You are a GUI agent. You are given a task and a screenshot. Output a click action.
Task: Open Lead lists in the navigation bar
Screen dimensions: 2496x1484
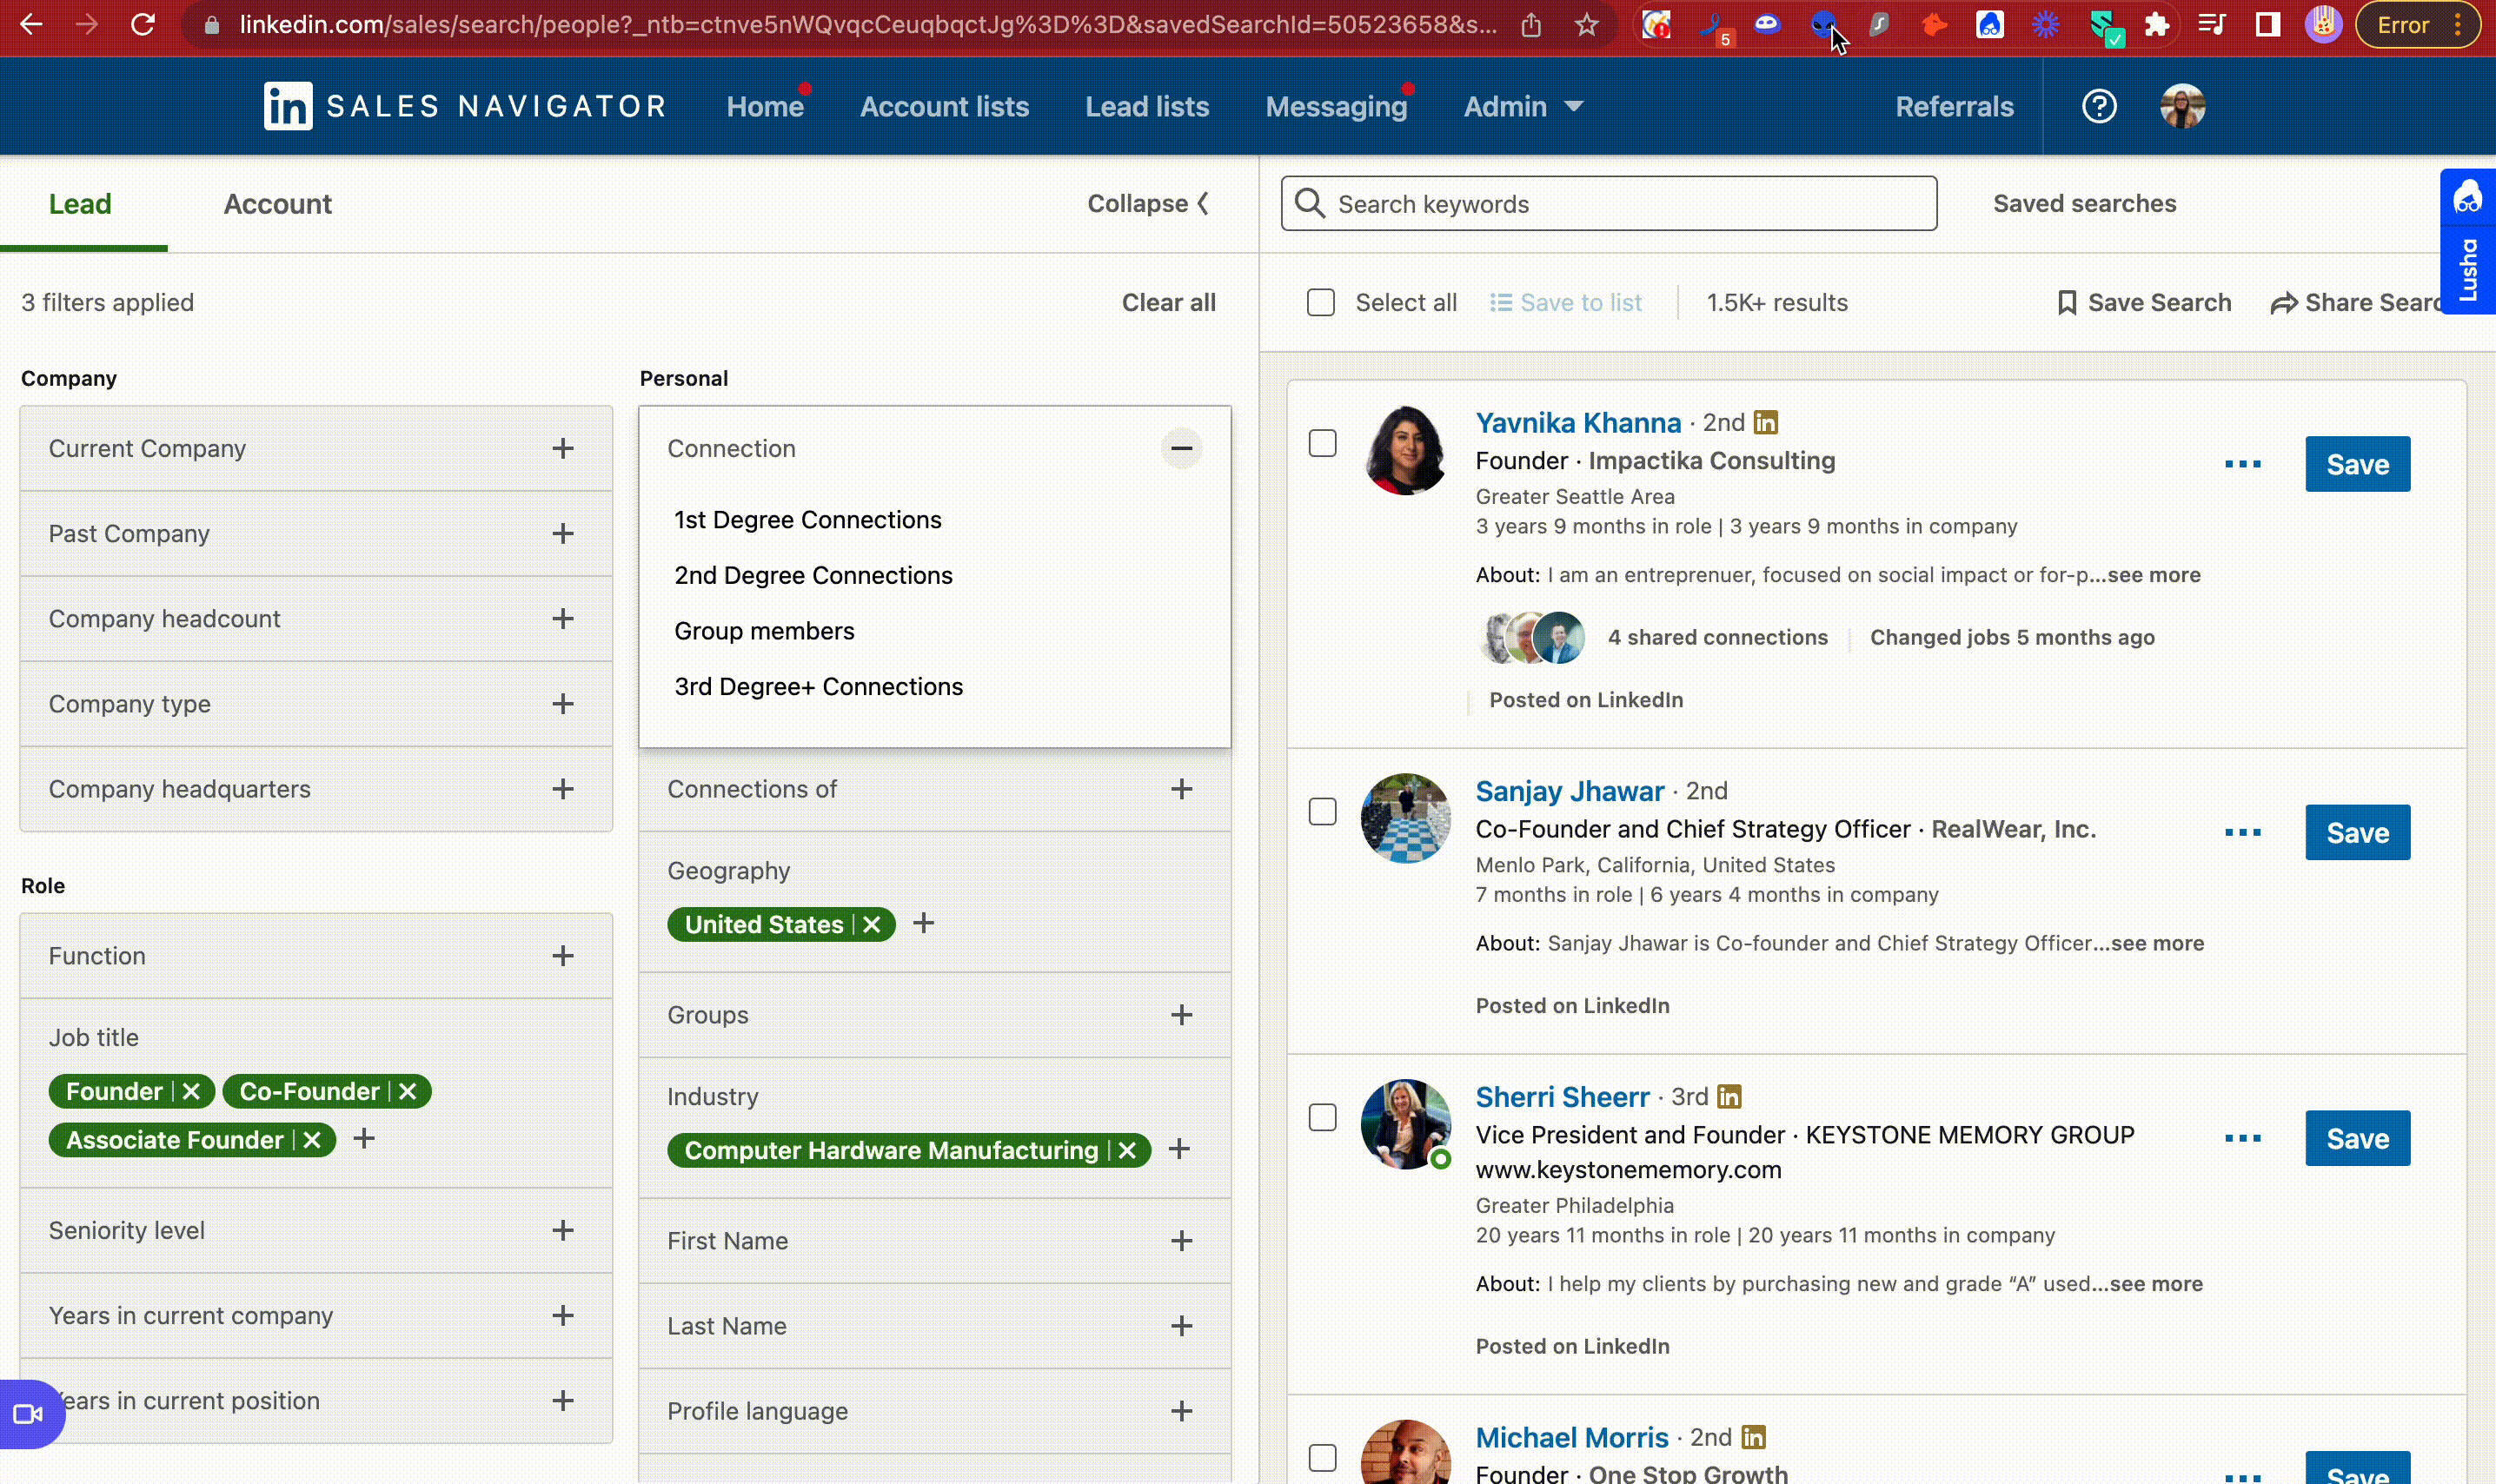(x=1147, y=107)
